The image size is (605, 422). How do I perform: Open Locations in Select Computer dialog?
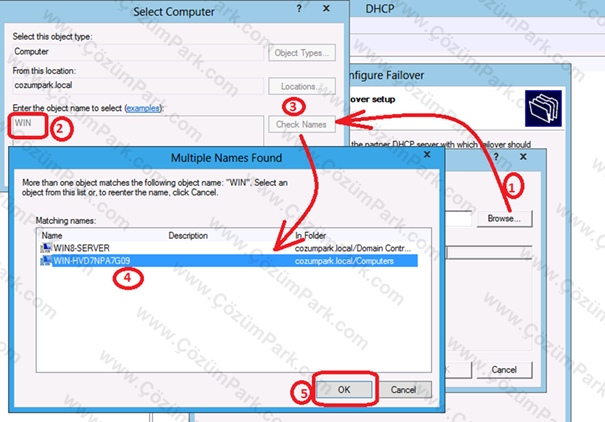point(301,86)
